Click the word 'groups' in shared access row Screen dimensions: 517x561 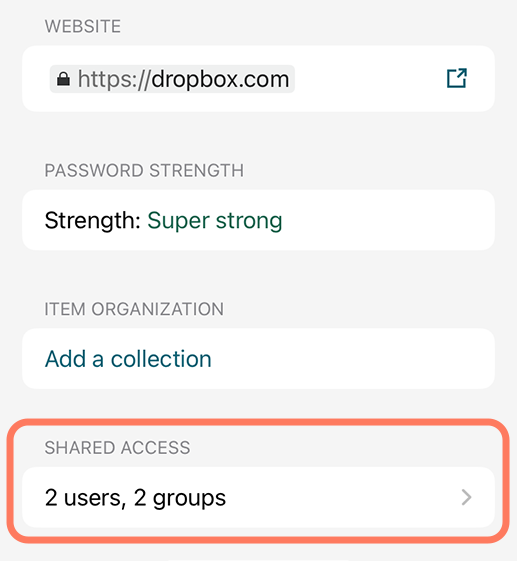[189, 498]
